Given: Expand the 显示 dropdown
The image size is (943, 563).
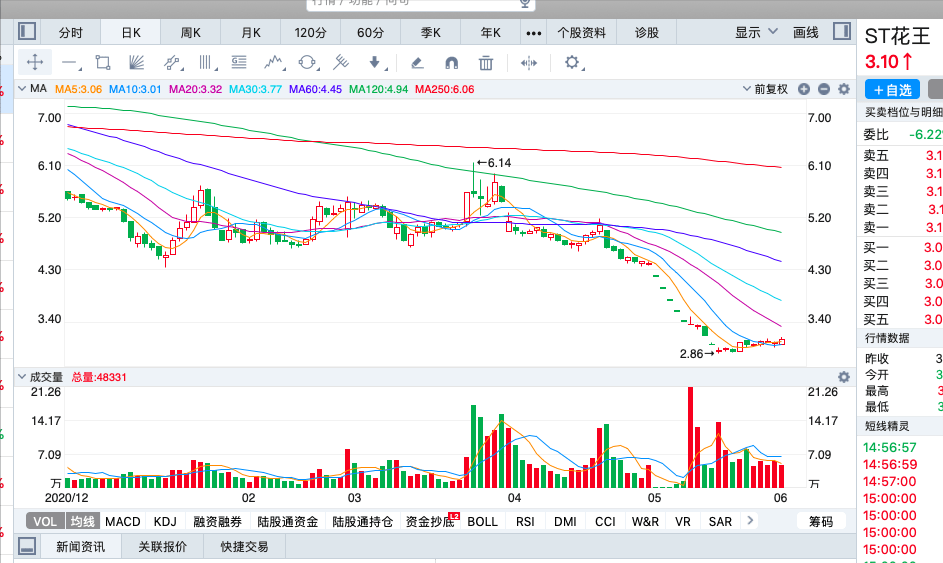Looking at the screenshot, I should click(x=756, y=32).
